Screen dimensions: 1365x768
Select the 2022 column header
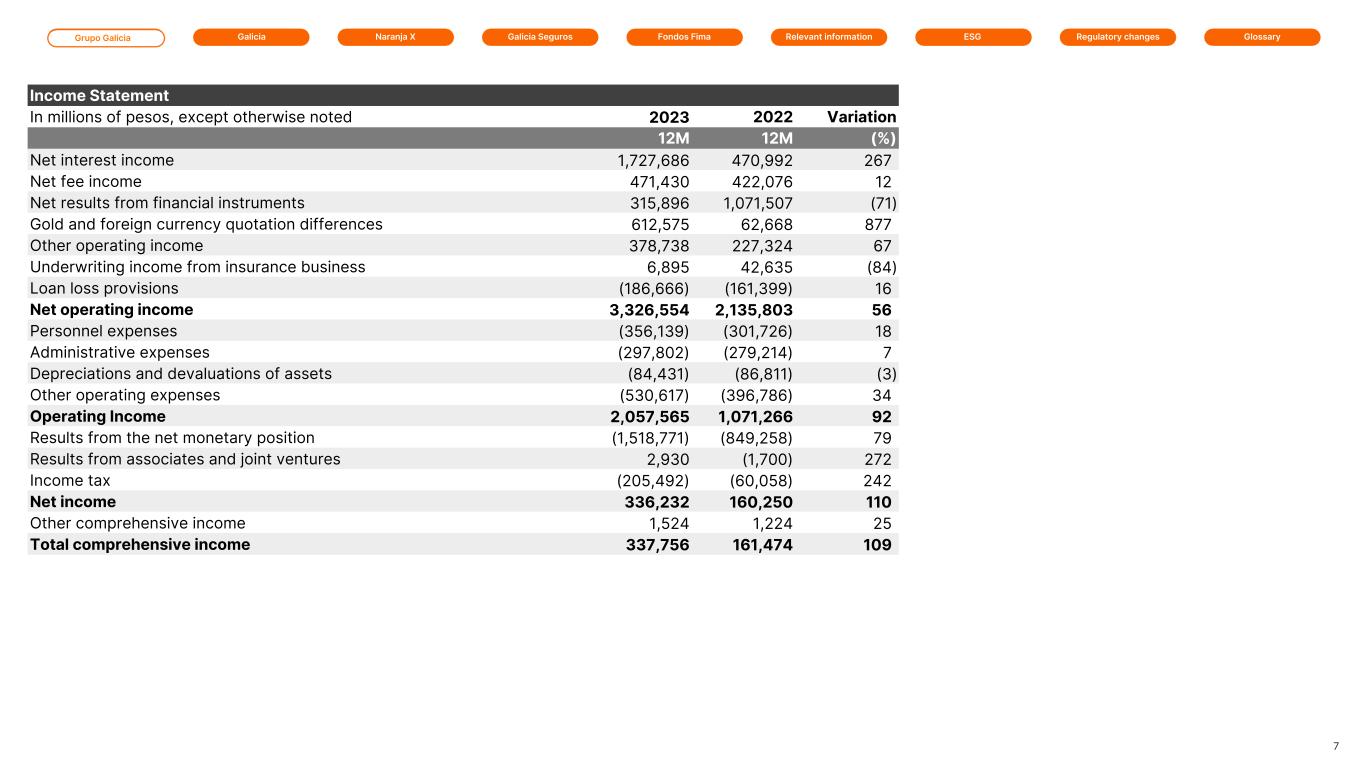tap(772, 117)
